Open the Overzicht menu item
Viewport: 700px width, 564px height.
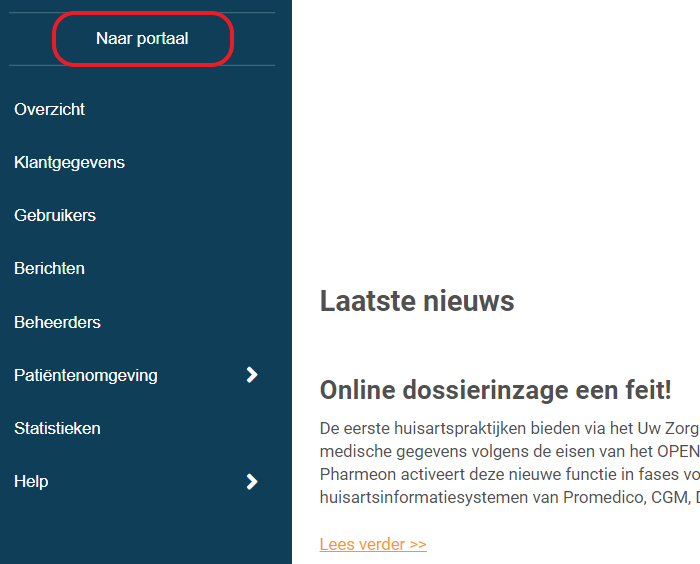(50, 109)
